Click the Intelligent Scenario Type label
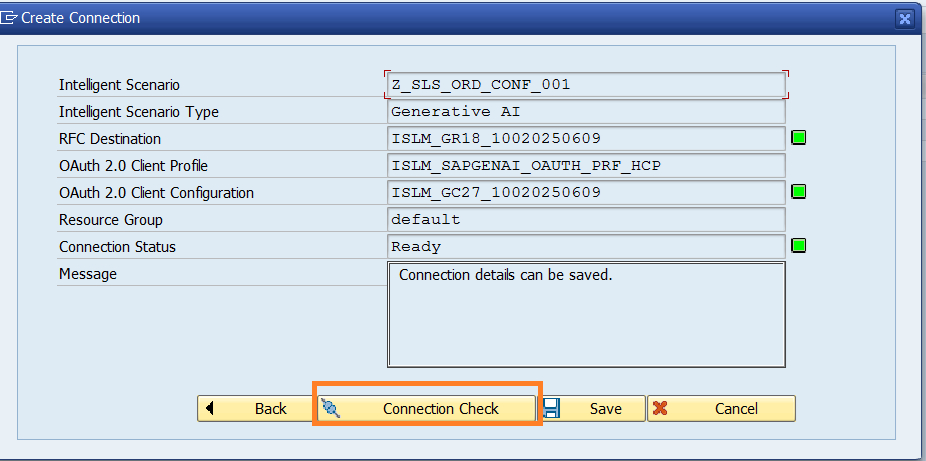 pos(139,112)
